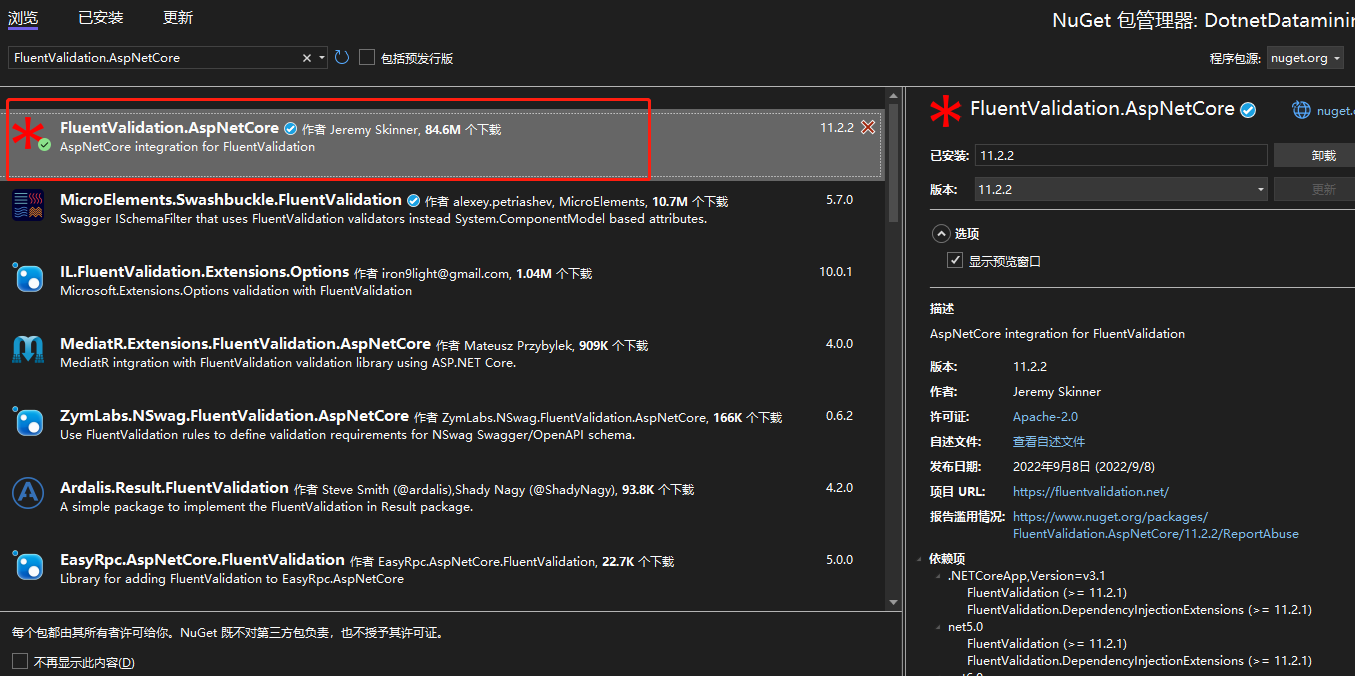Toggle the include prerelease checkbox
Image resolution: width=1355 pixels, height=676 pixels.
pos(367,58)
